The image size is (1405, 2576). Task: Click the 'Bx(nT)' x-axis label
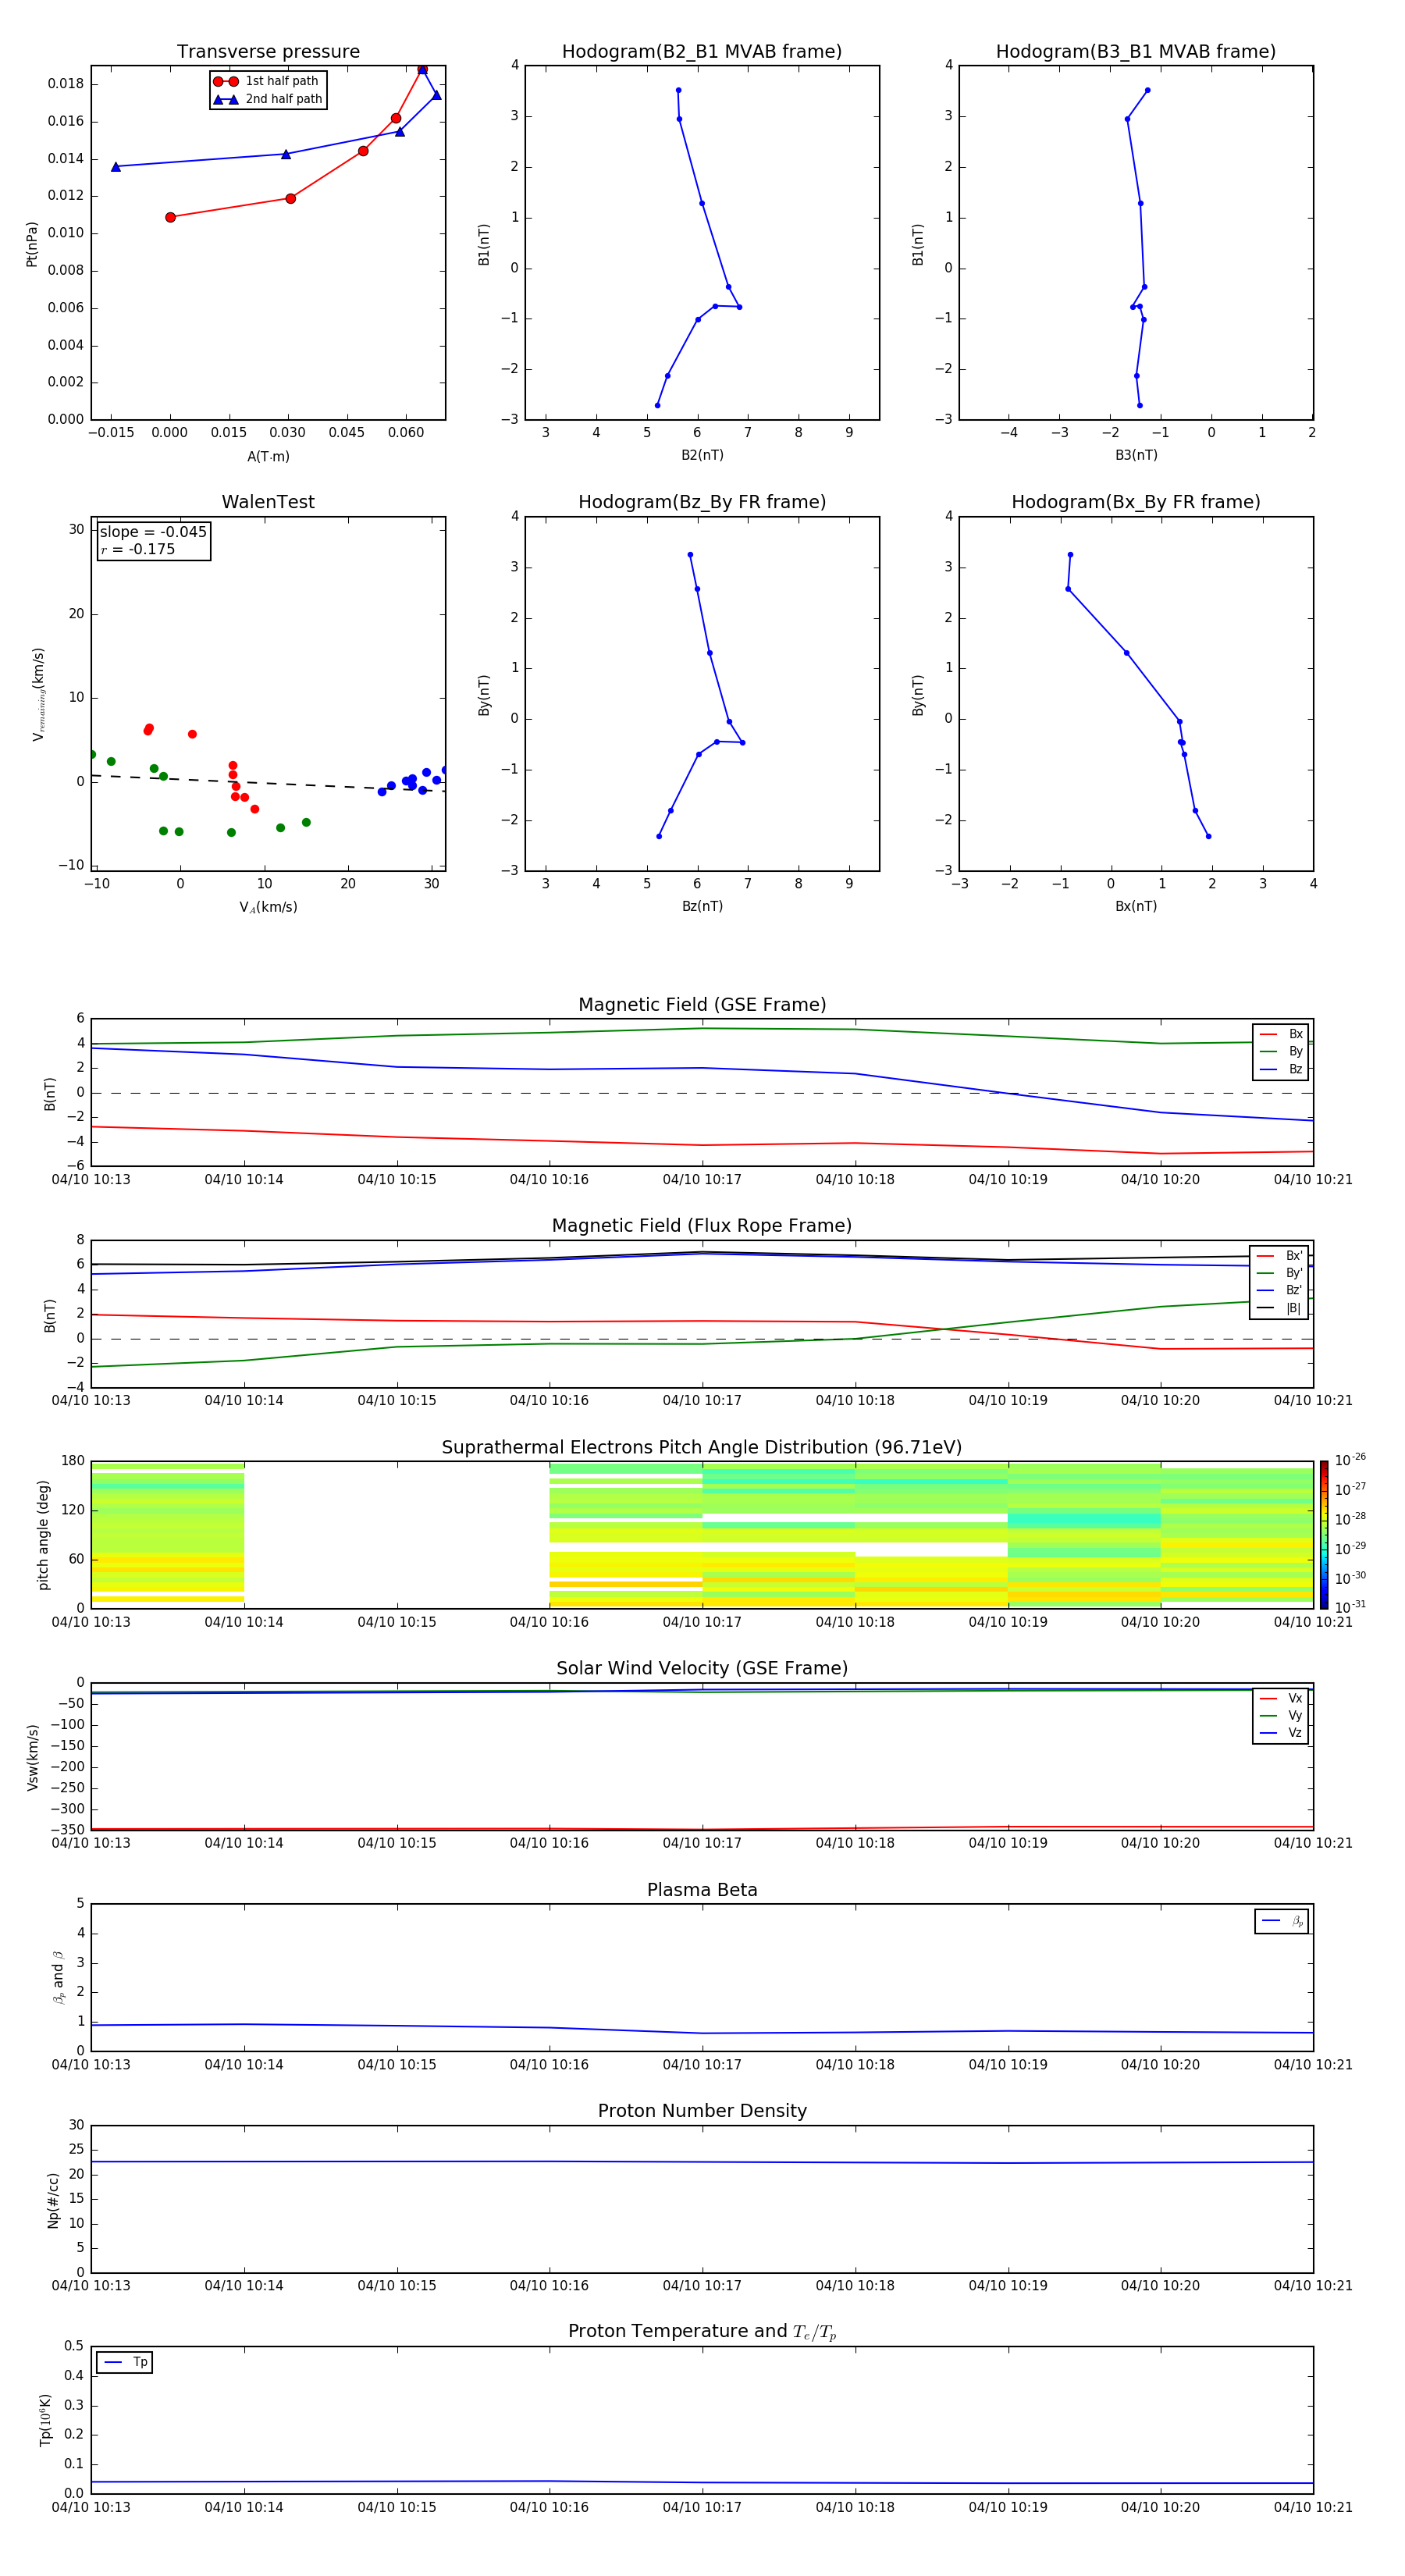tap(1136, 906)
